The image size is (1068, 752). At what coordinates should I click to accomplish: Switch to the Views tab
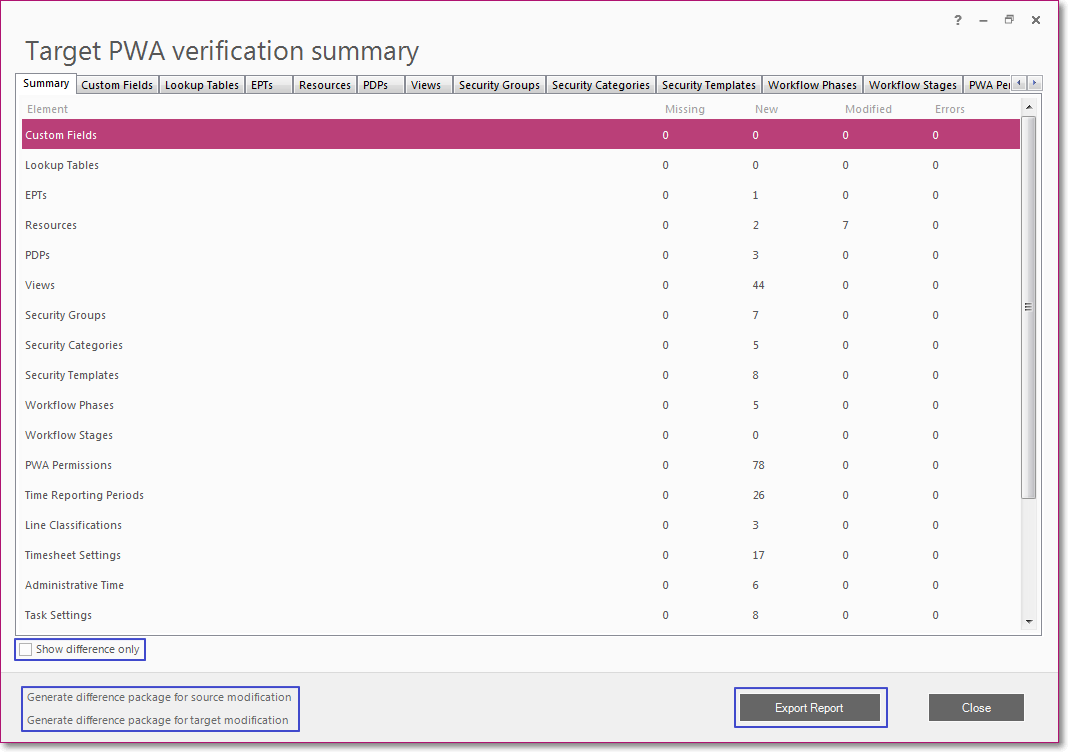pyautogui.click(x=426, y=85)
